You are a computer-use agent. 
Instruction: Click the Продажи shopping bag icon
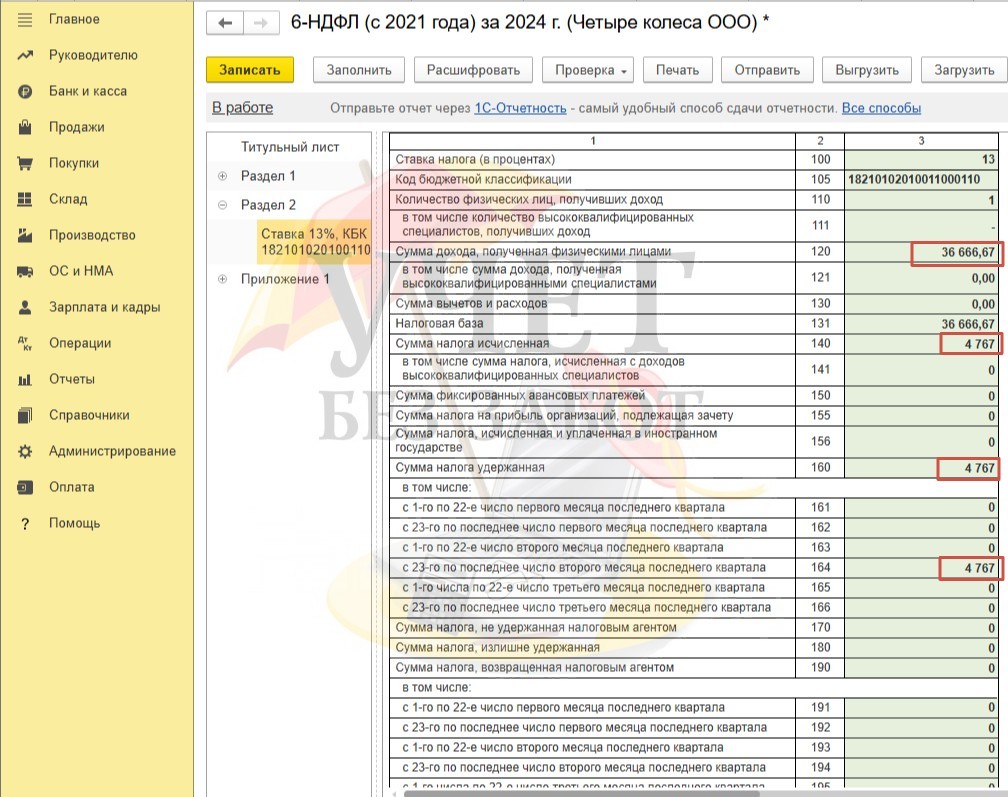[x=24, y=128]
